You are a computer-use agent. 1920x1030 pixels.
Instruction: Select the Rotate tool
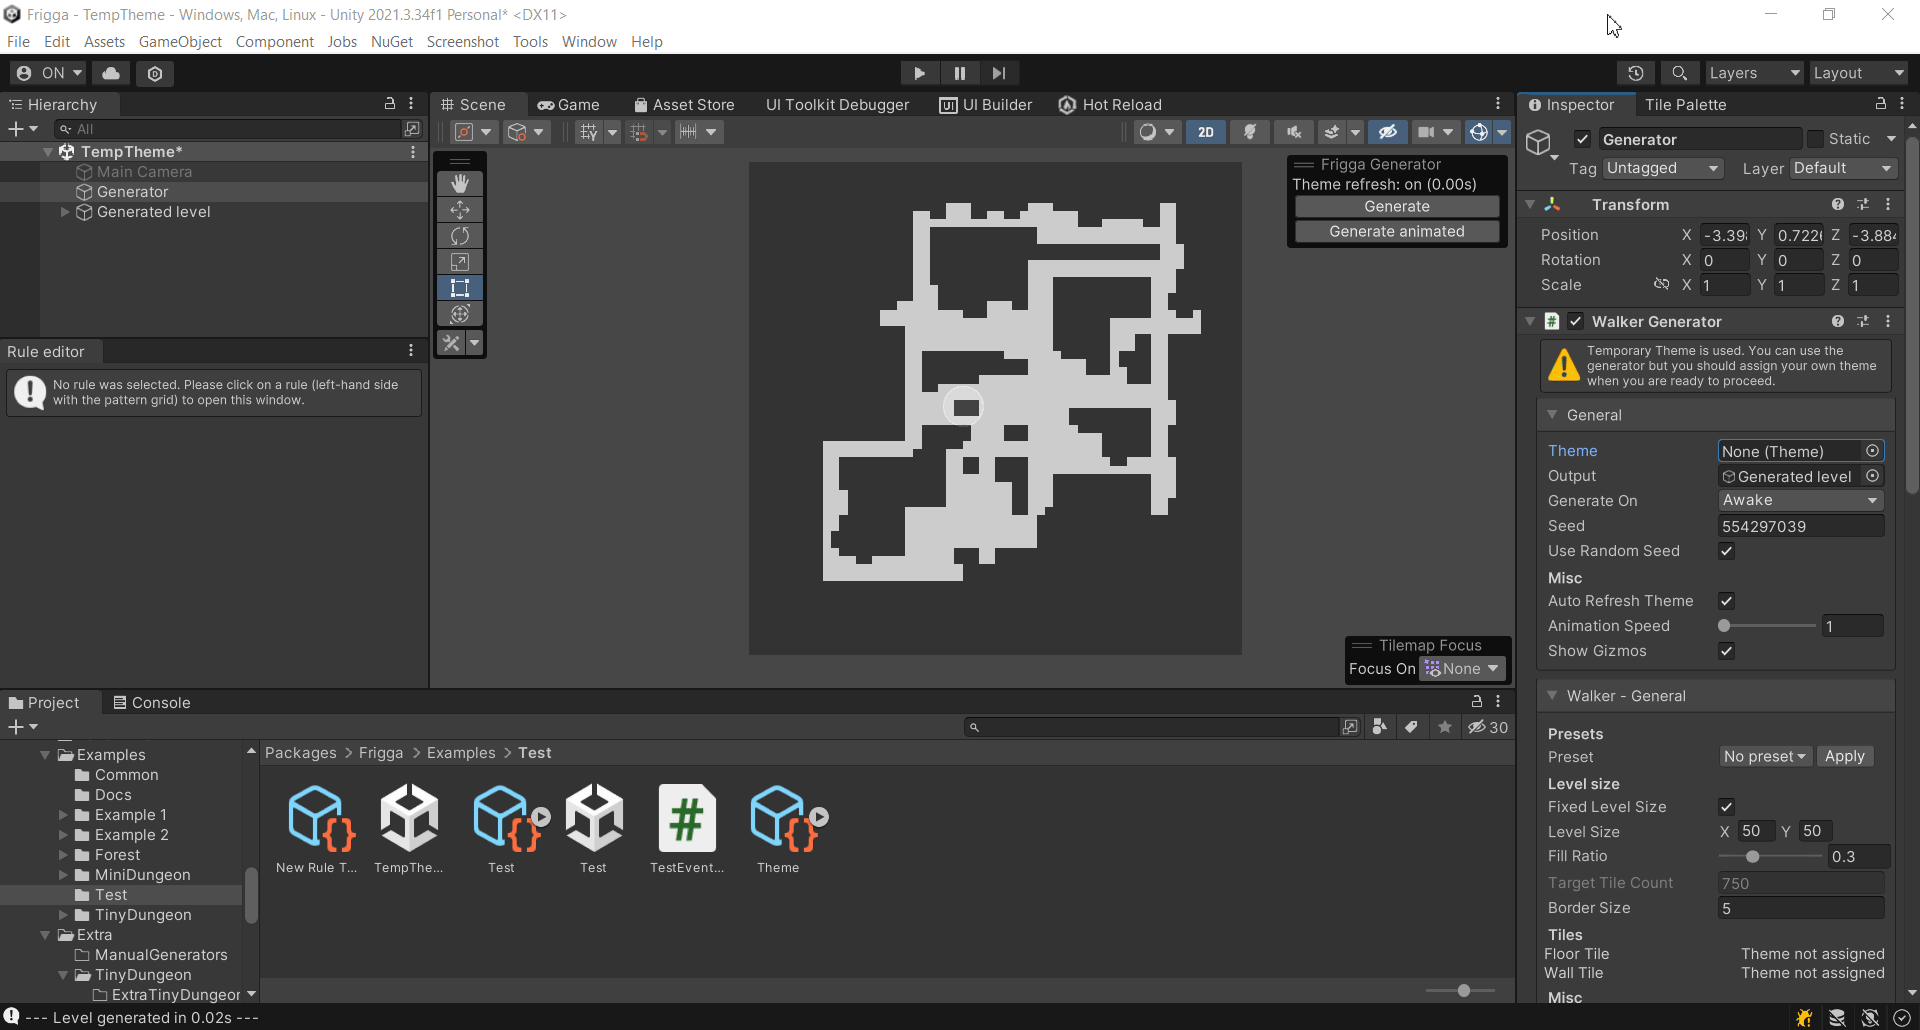(x=460, y=236)
